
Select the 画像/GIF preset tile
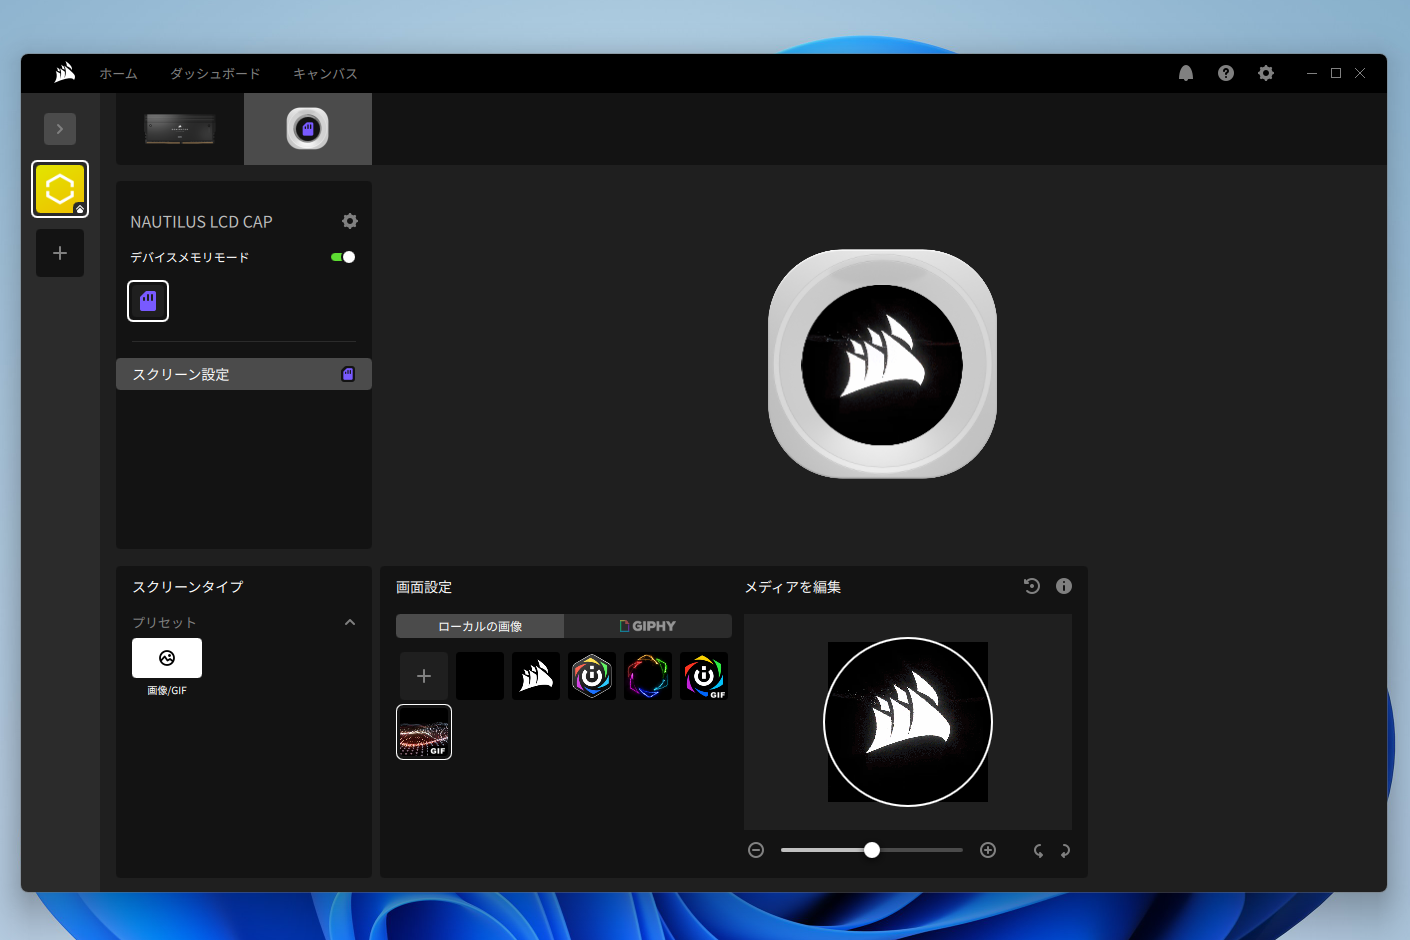[167, 658]
